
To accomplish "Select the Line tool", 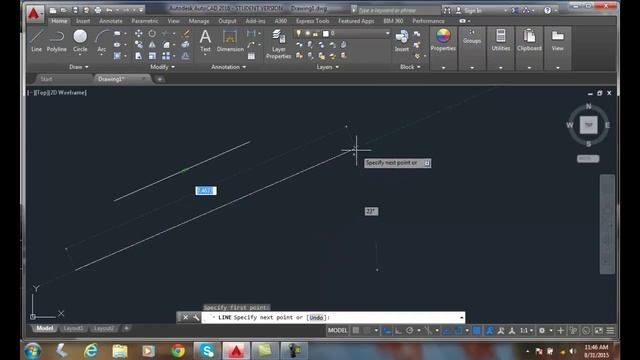I will pos(36,41).
